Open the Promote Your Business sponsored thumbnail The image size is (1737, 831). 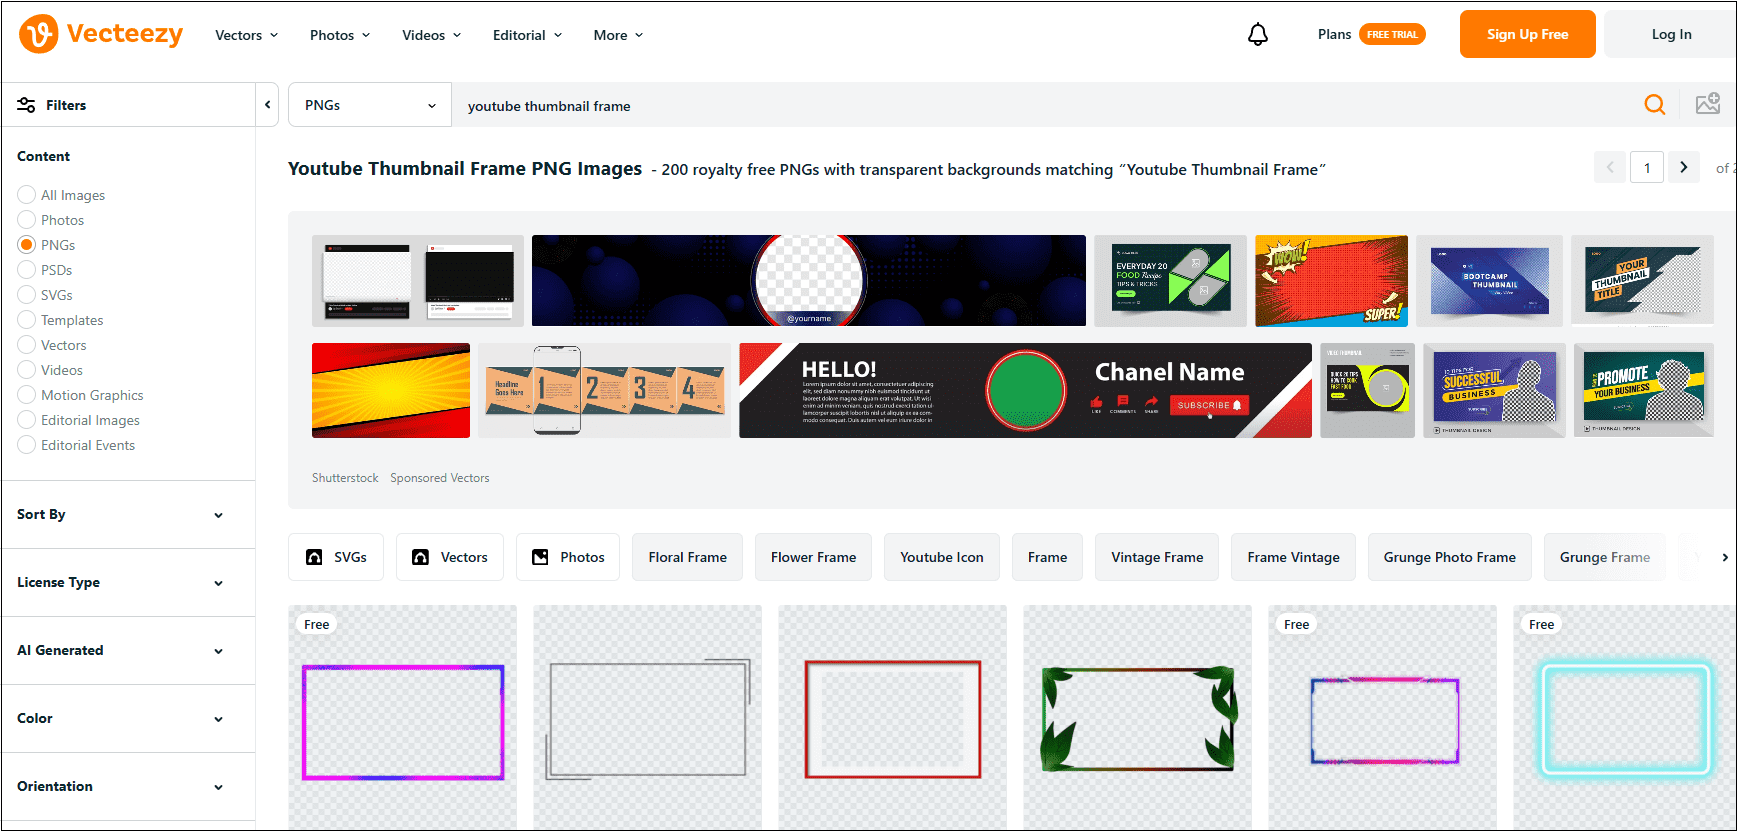tap(1644, 390)
